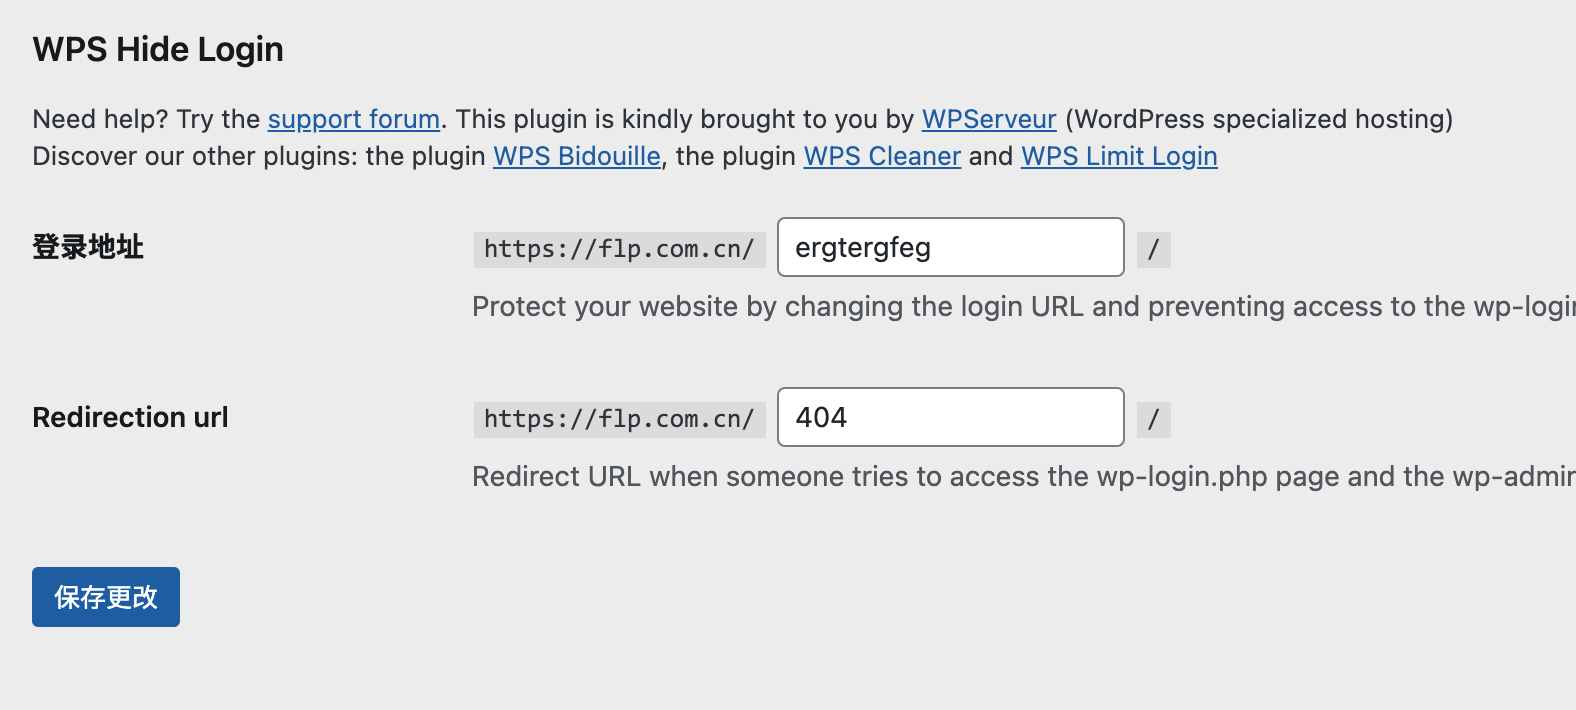Click the wp-login.php redirect description text
The width and height of the screenshot is (1576, 710).
point(1000,476)
